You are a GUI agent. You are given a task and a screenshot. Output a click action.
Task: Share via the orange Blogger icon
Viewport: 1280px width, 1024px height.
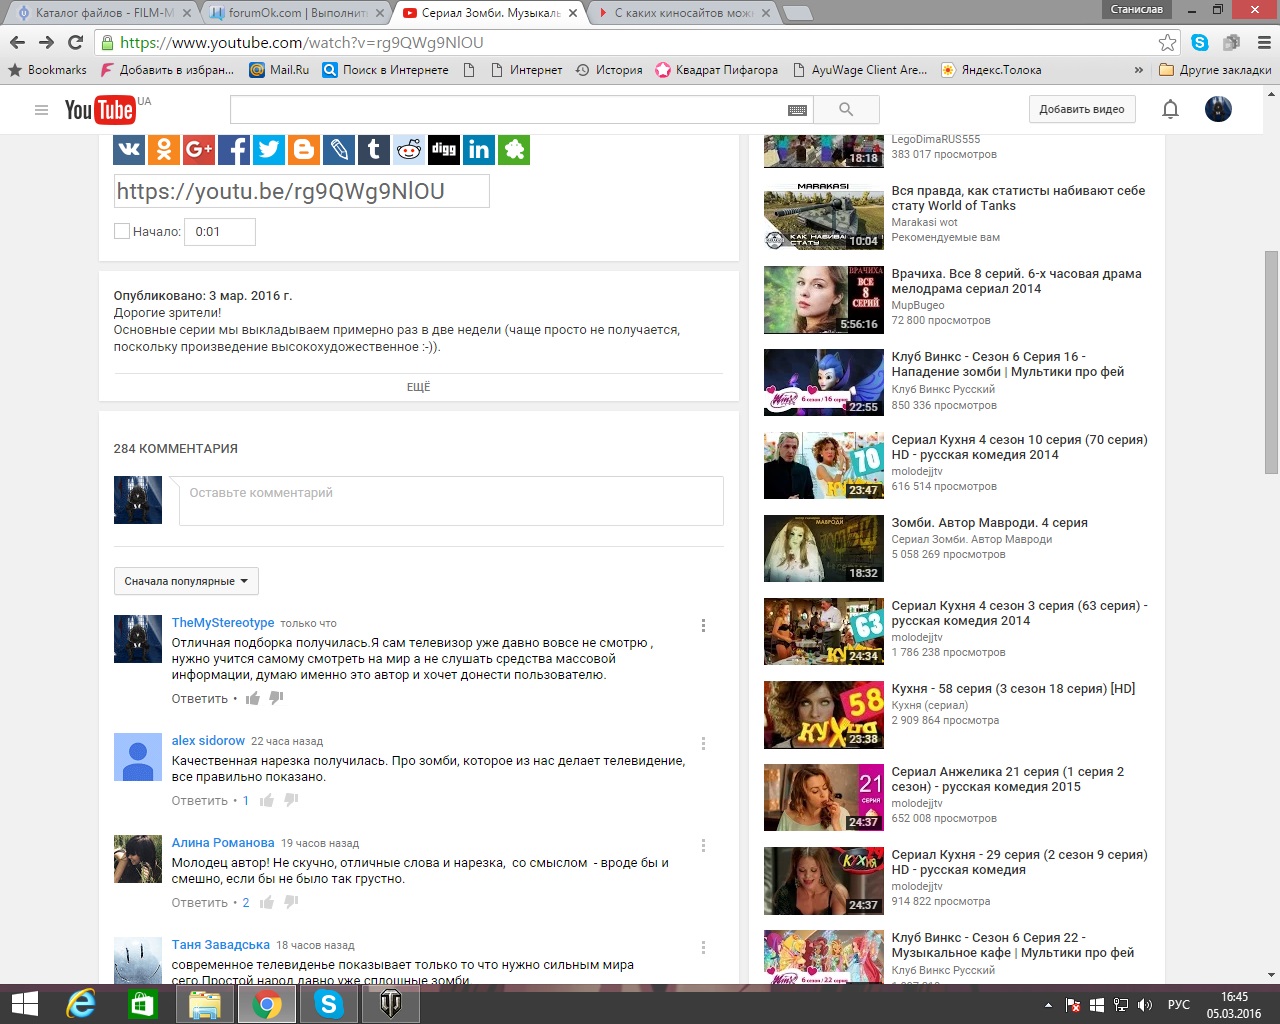(304, 150)
